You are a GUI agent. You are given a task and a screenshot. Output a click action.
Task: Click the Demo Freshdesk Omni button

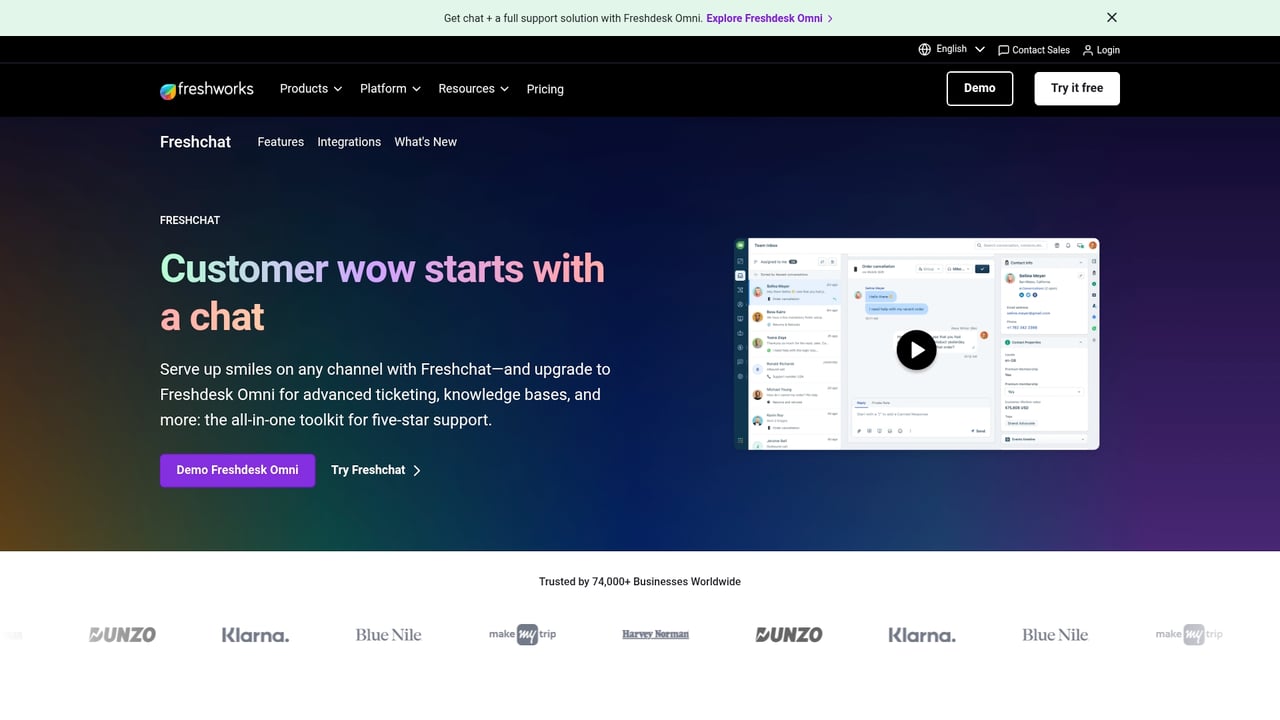237,470
